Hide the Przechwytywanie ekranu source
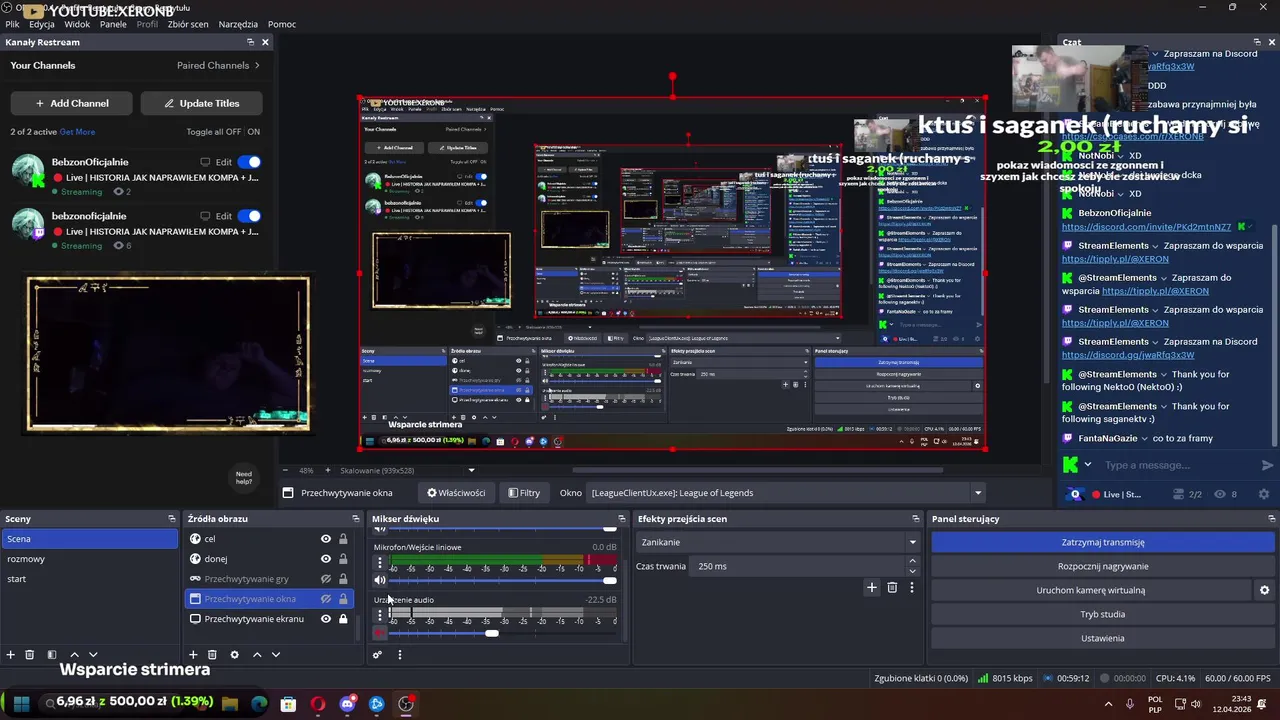 point(325,619)
